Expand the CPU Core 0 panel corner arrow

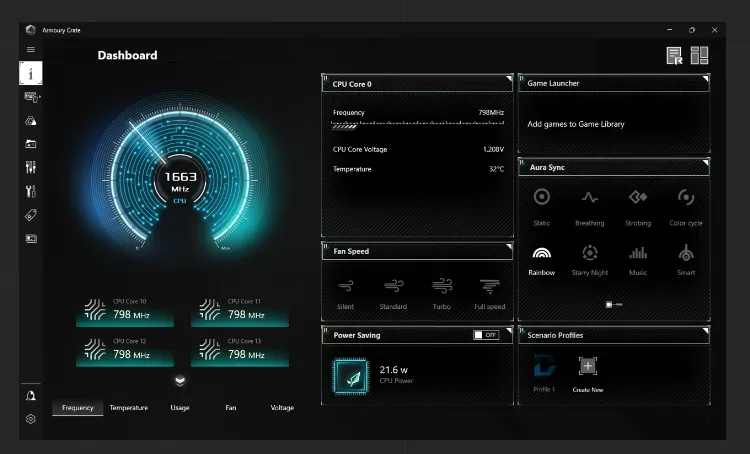coord(509,78)
